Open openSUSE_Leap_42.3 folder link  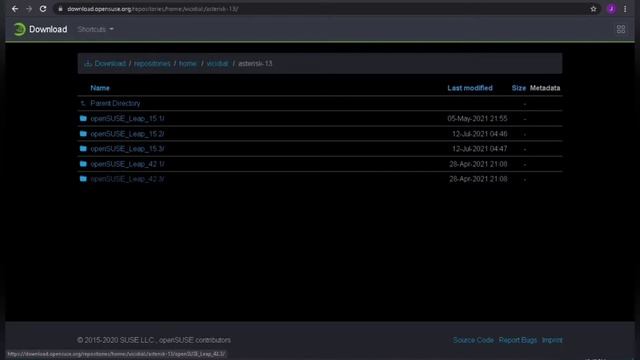[x=127, y=179]
